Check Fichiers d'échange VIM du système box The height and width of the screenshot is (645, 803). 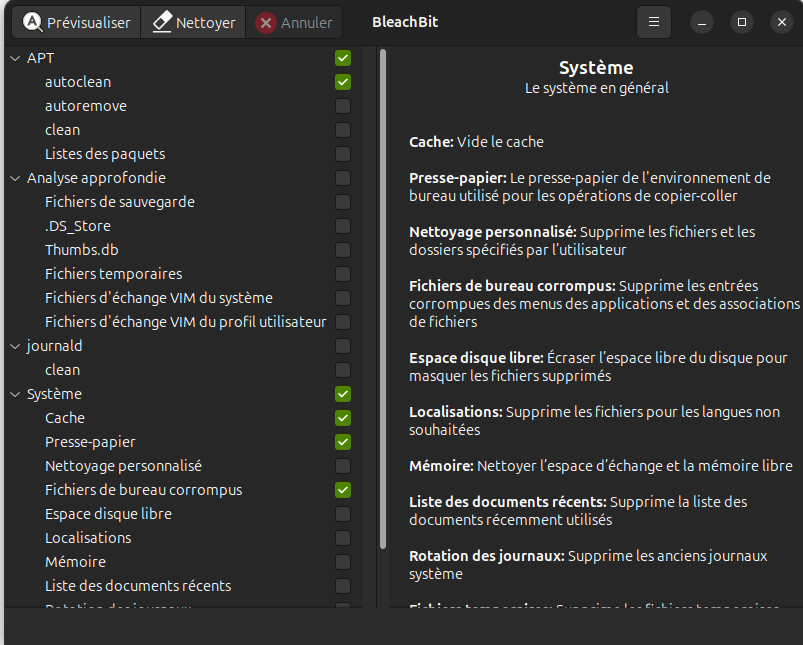click(x=343, y=298)
